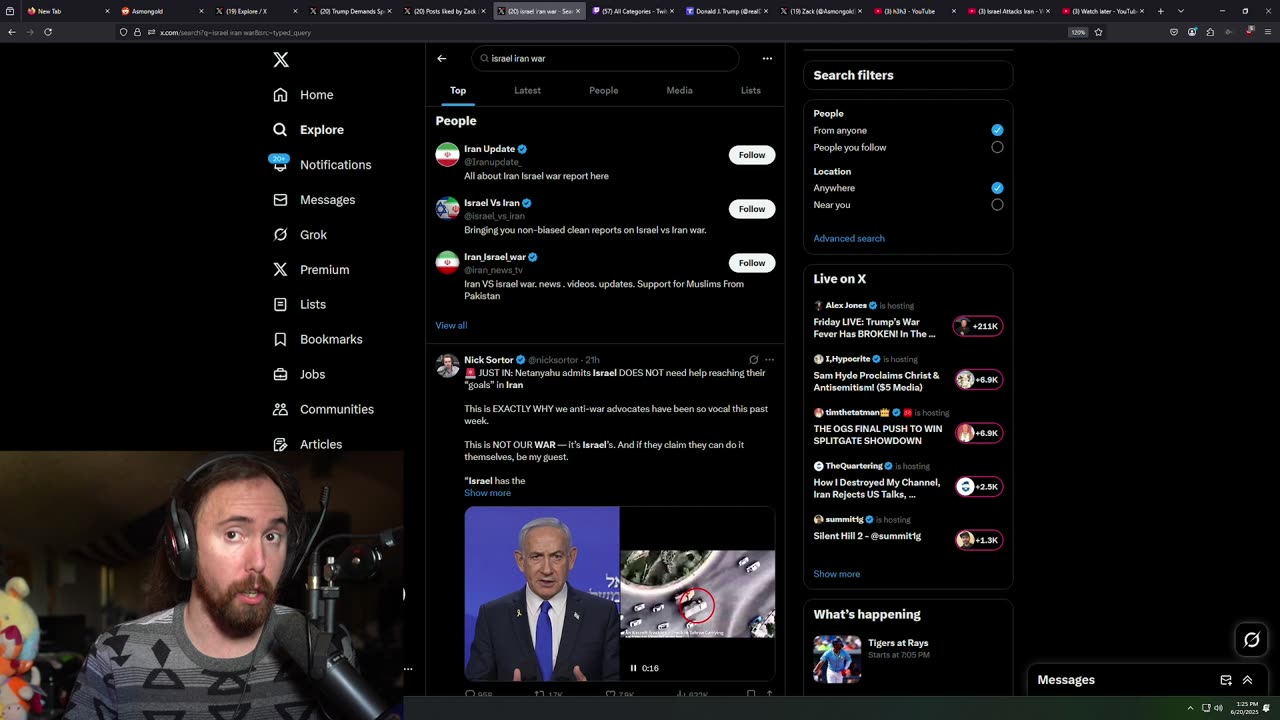
Task: Open Nick Sortor's profile name
Action: (488, 360)
